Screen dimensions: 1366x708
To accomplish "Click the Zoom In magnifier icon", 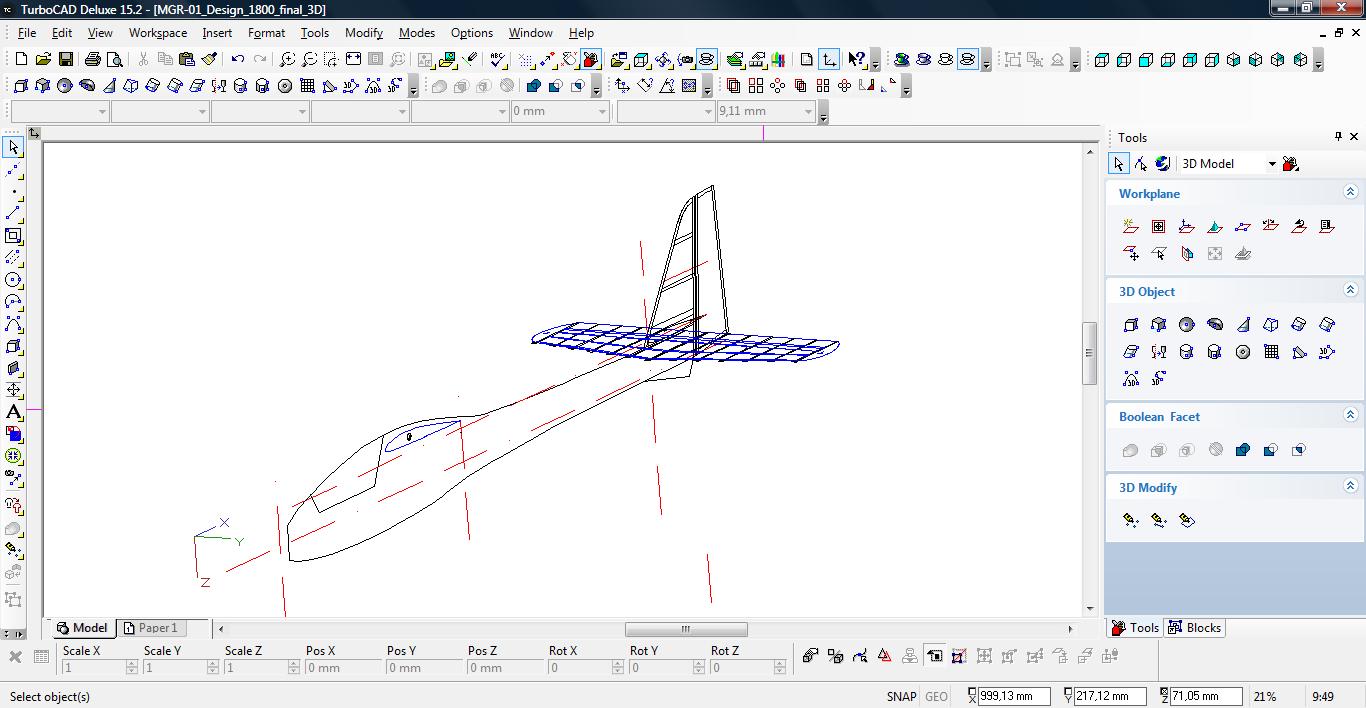I will coord(287,60).
